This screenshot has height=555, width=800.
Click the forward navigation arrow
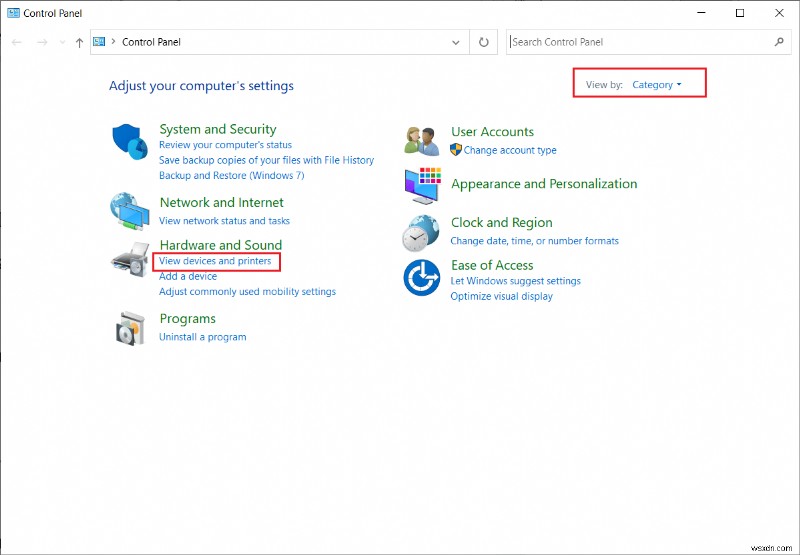pos(42,42)
